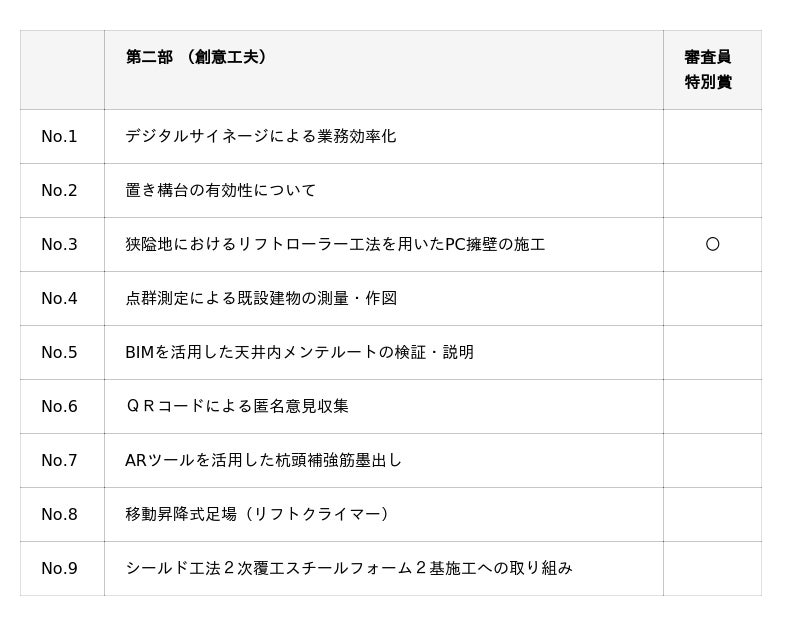Screen dimensions: 800x626
Task: Click the ARツールを活用した杭頭補強筋墨出し entry
Action: (263, 460)
